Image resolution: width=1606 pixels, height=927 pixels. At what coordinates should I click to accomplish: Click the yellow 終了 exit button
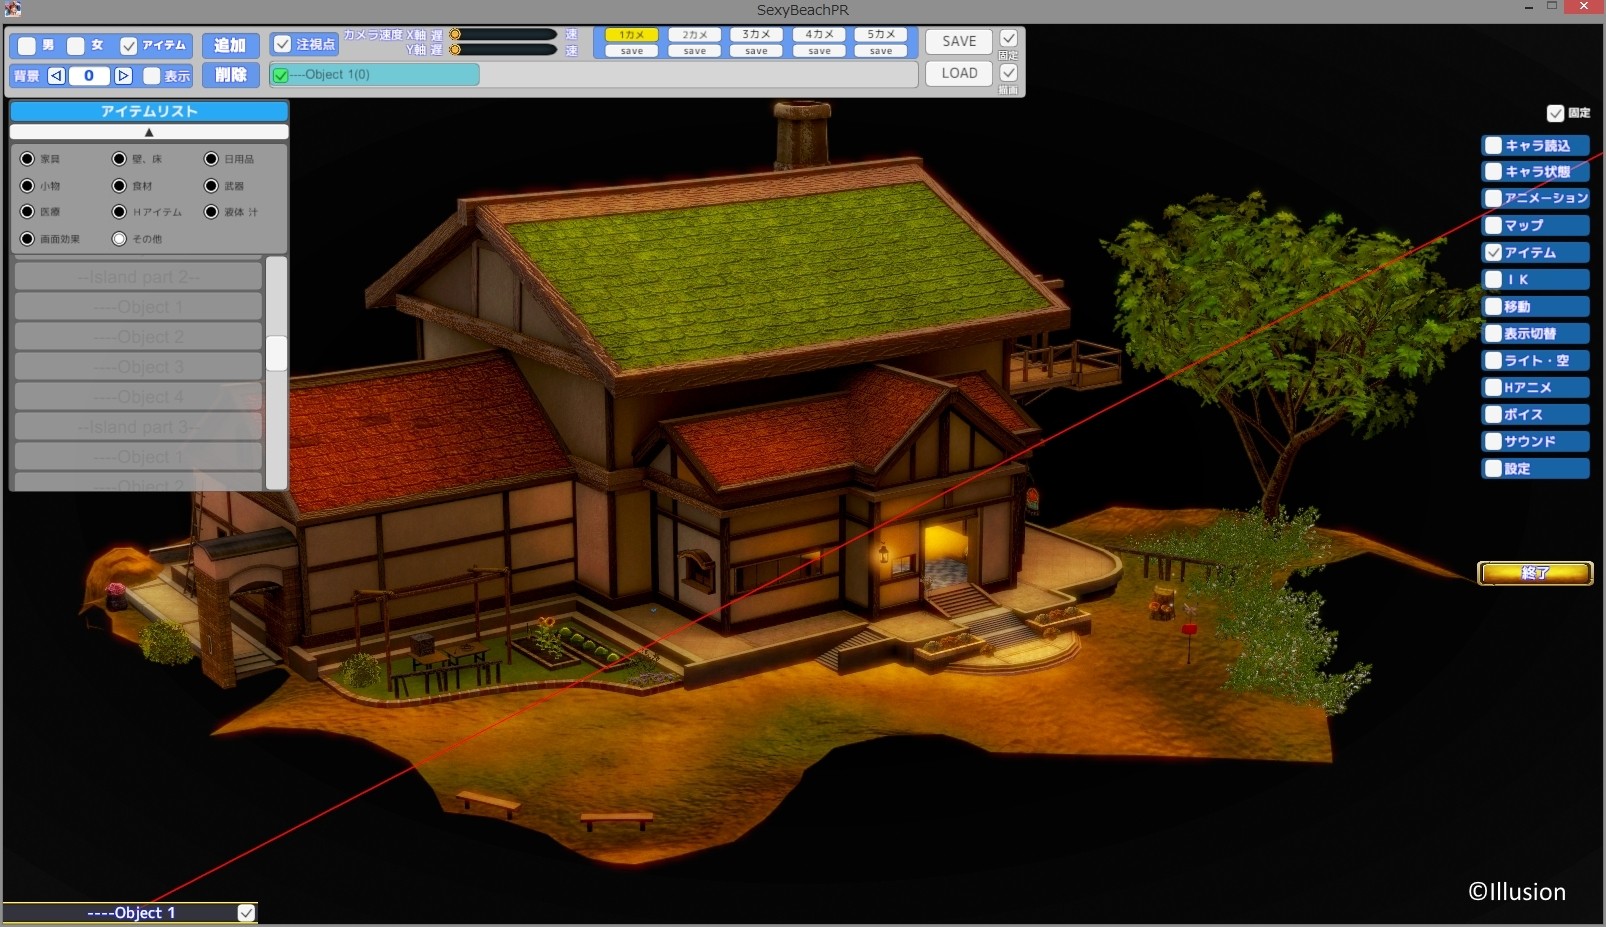1535,573
